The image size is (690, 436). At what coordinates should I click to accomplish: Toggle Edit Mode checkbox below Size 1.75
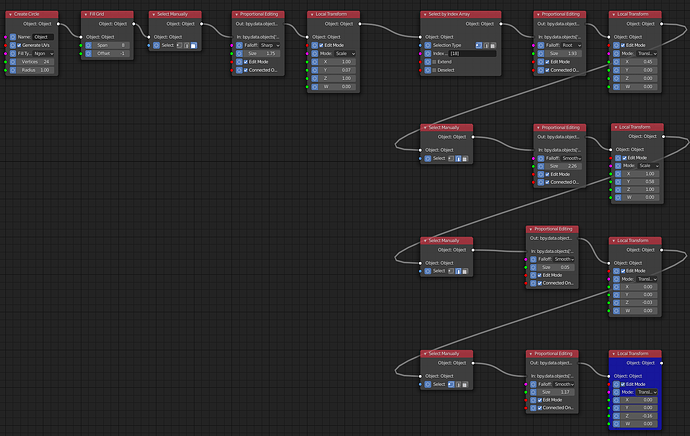246,62
